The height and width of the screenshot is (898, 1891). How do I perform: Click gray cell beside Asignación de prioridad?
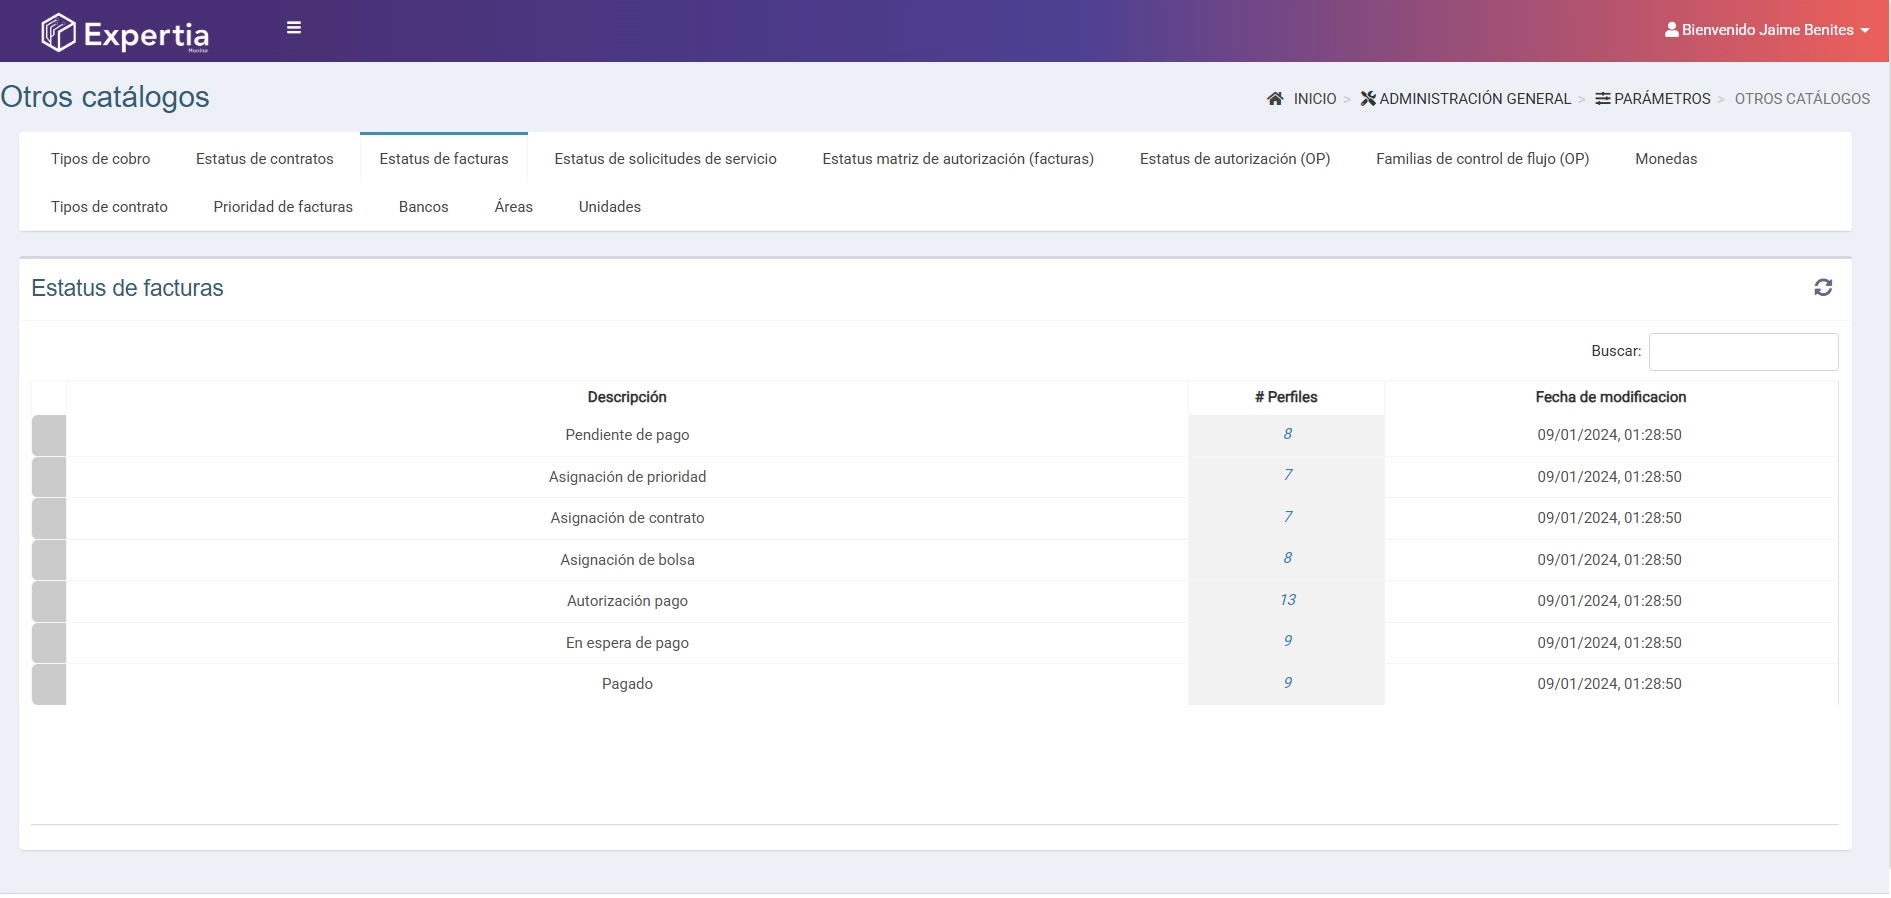(49, 477)
